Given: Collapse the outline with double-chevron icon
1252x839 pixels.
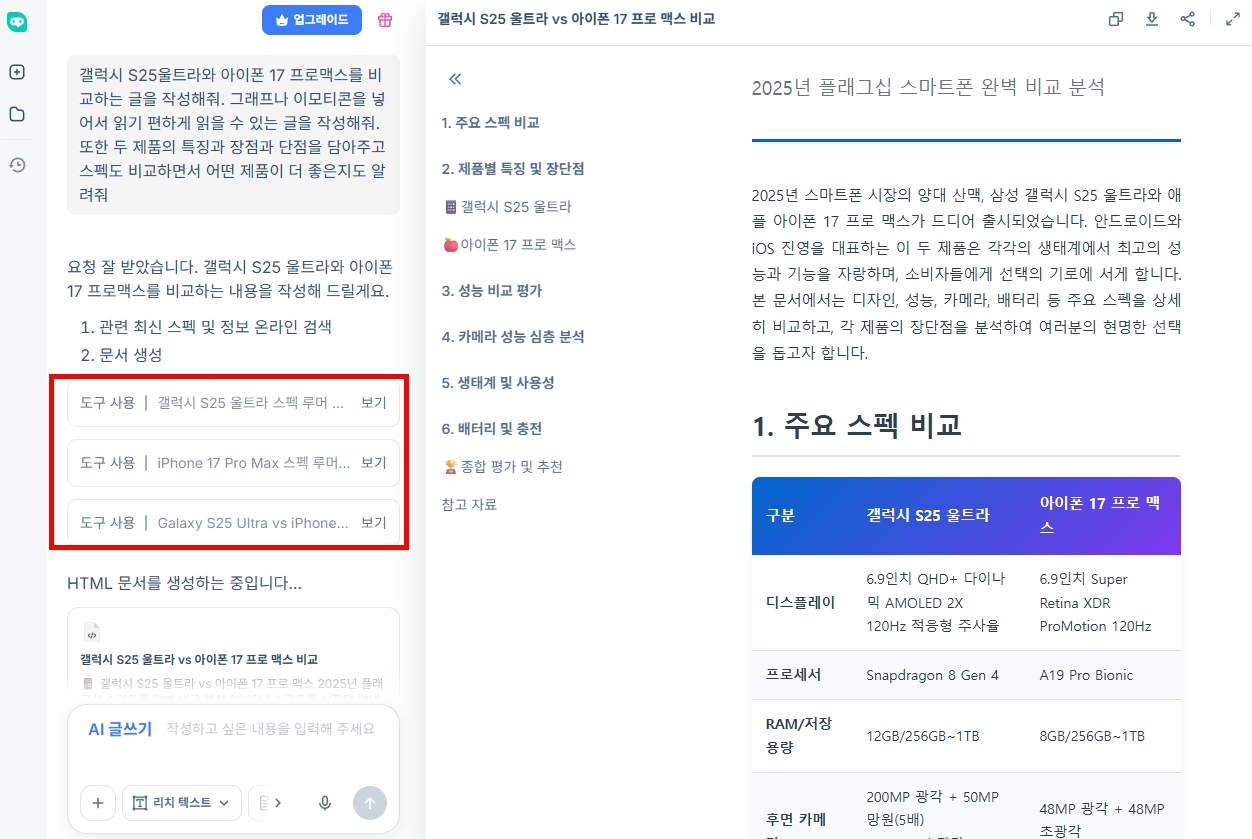Looking at the screenshot, I should 455,79.
